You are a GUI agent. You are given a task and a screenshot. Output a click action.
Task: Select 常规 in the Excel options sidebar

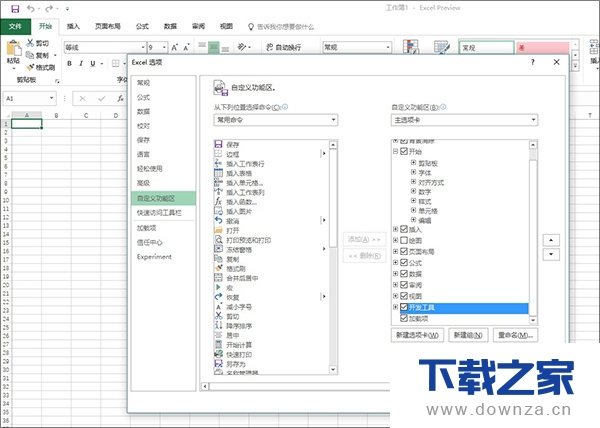tap(163, 83)
